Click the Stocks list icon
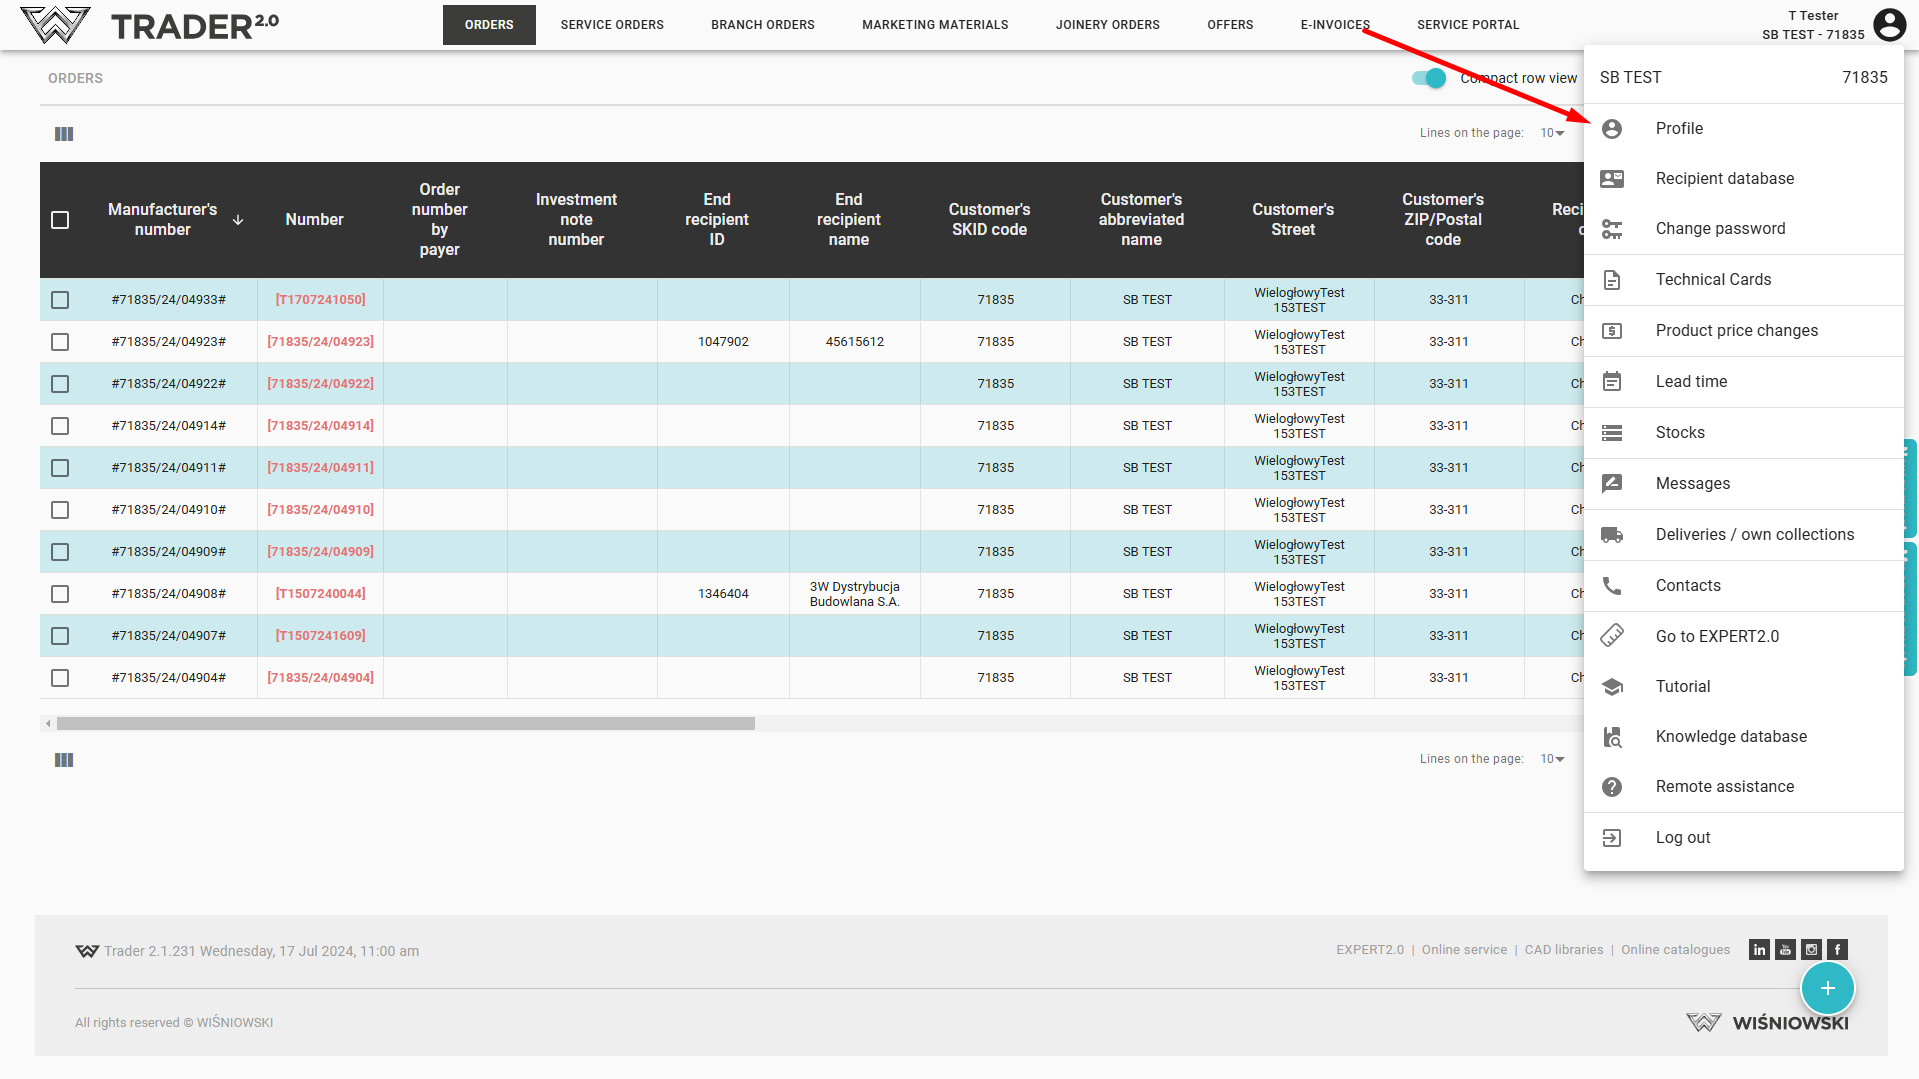 [x=1612, y=433]
